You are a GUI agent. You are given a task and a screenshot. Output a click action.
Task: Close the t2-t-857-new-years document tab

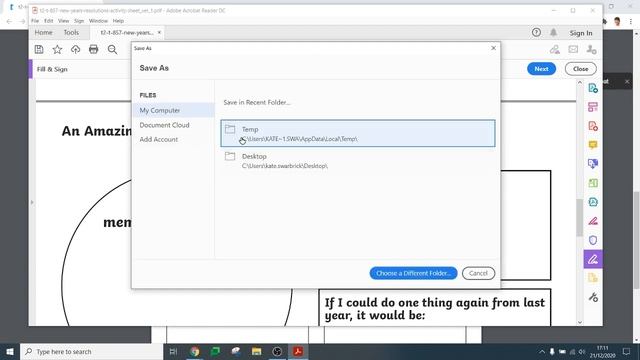coord(159,32)
